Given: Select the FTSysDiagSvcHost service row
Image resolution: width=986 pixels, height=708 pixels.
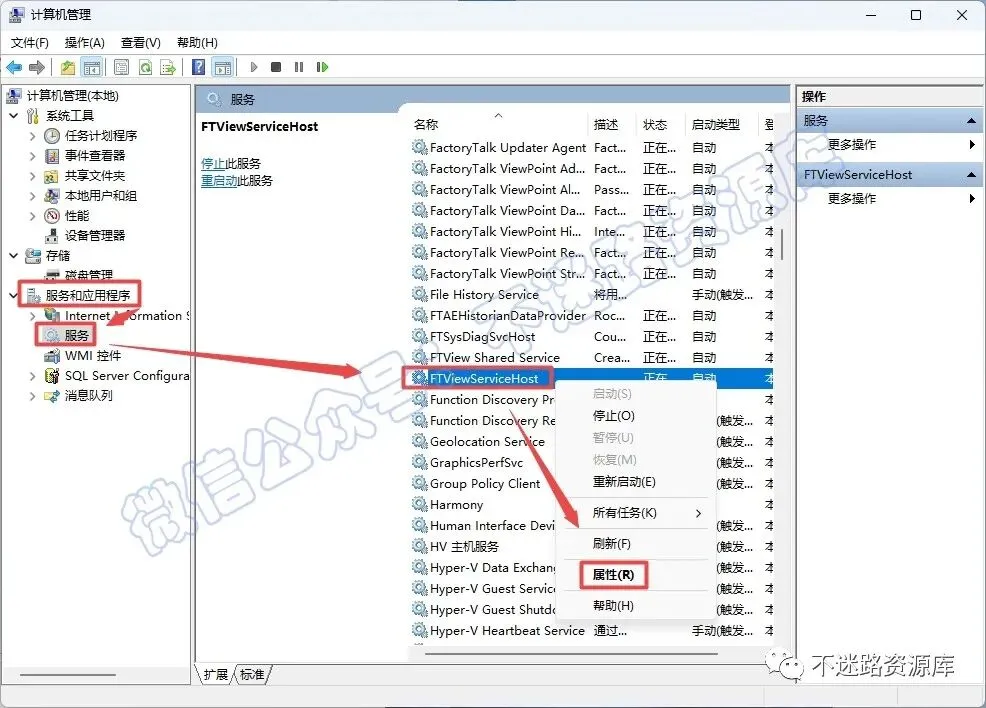Looking at the screenshot, I should click(x=592, y=336).
